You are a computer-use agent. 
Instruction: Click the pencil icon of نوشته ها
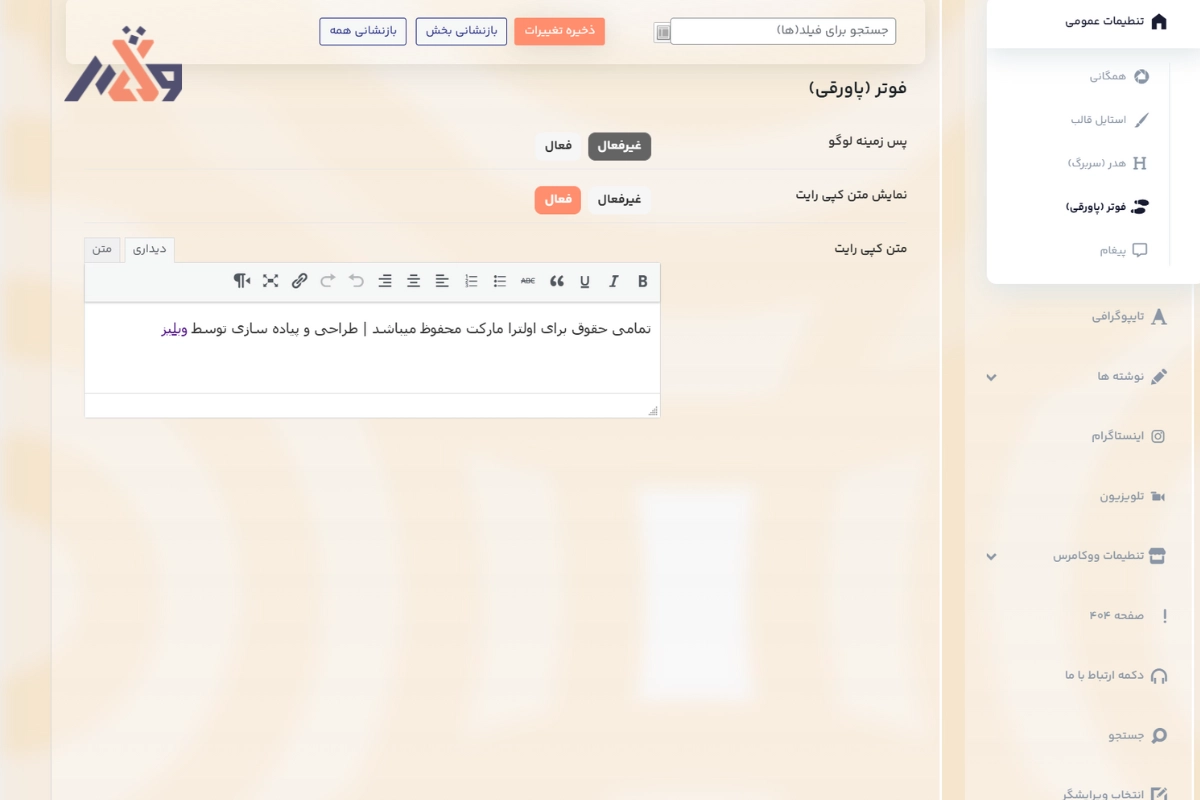pos(1159,377)
